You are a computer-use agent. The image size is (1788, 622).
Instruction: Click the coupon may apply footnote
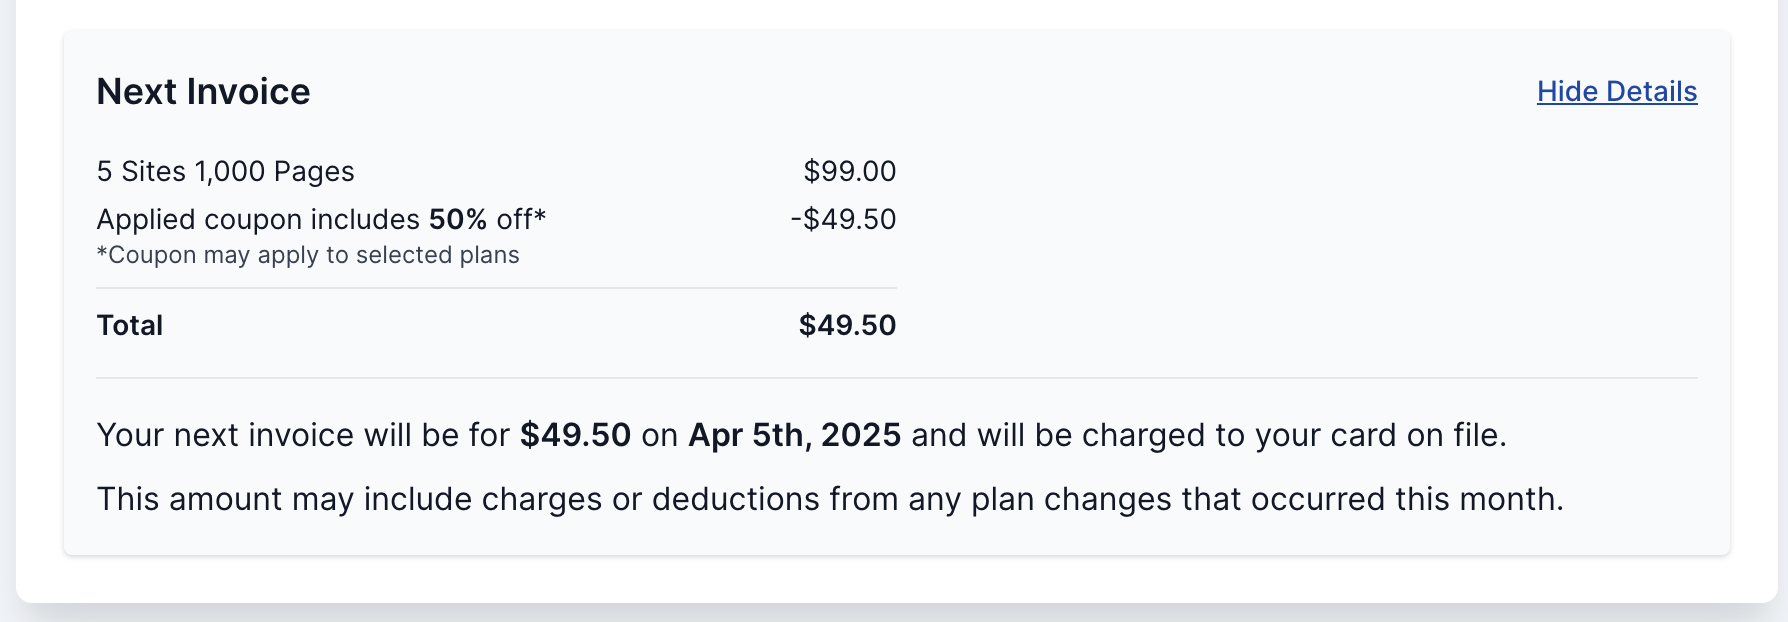click(x=308, y=255)
